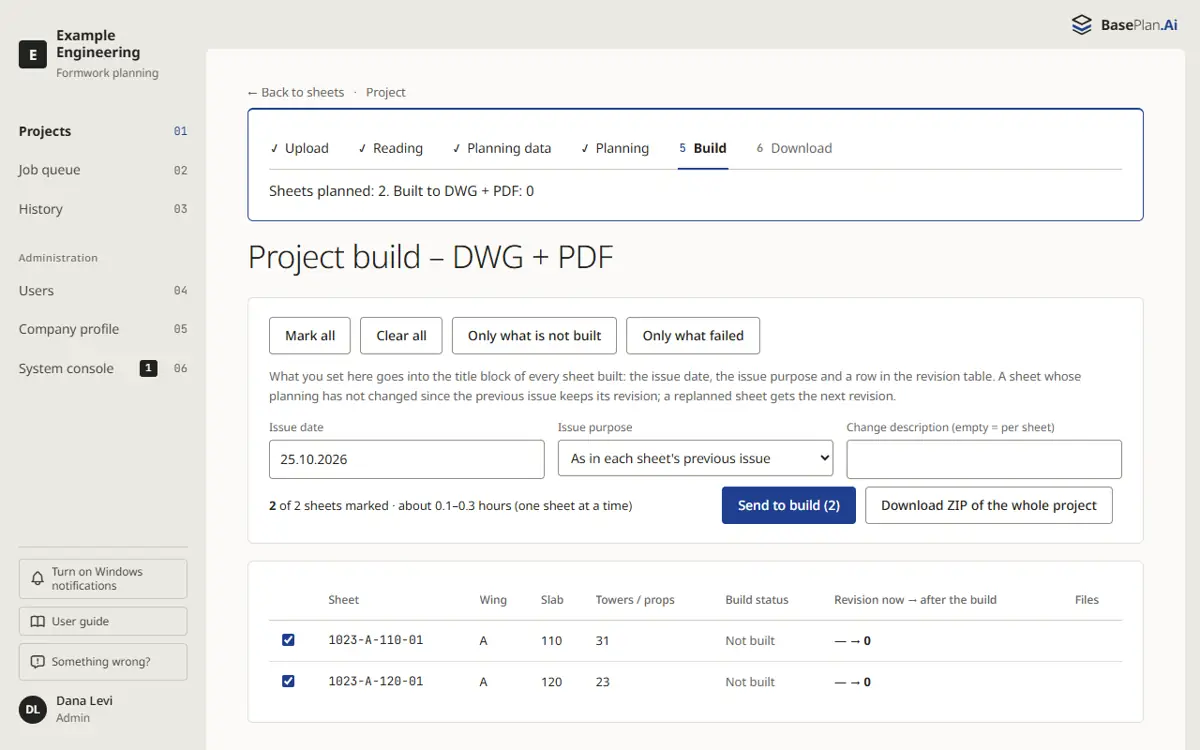Open the User guide
The height and width of the screenshot is (750, 1200).
(103, 621)
